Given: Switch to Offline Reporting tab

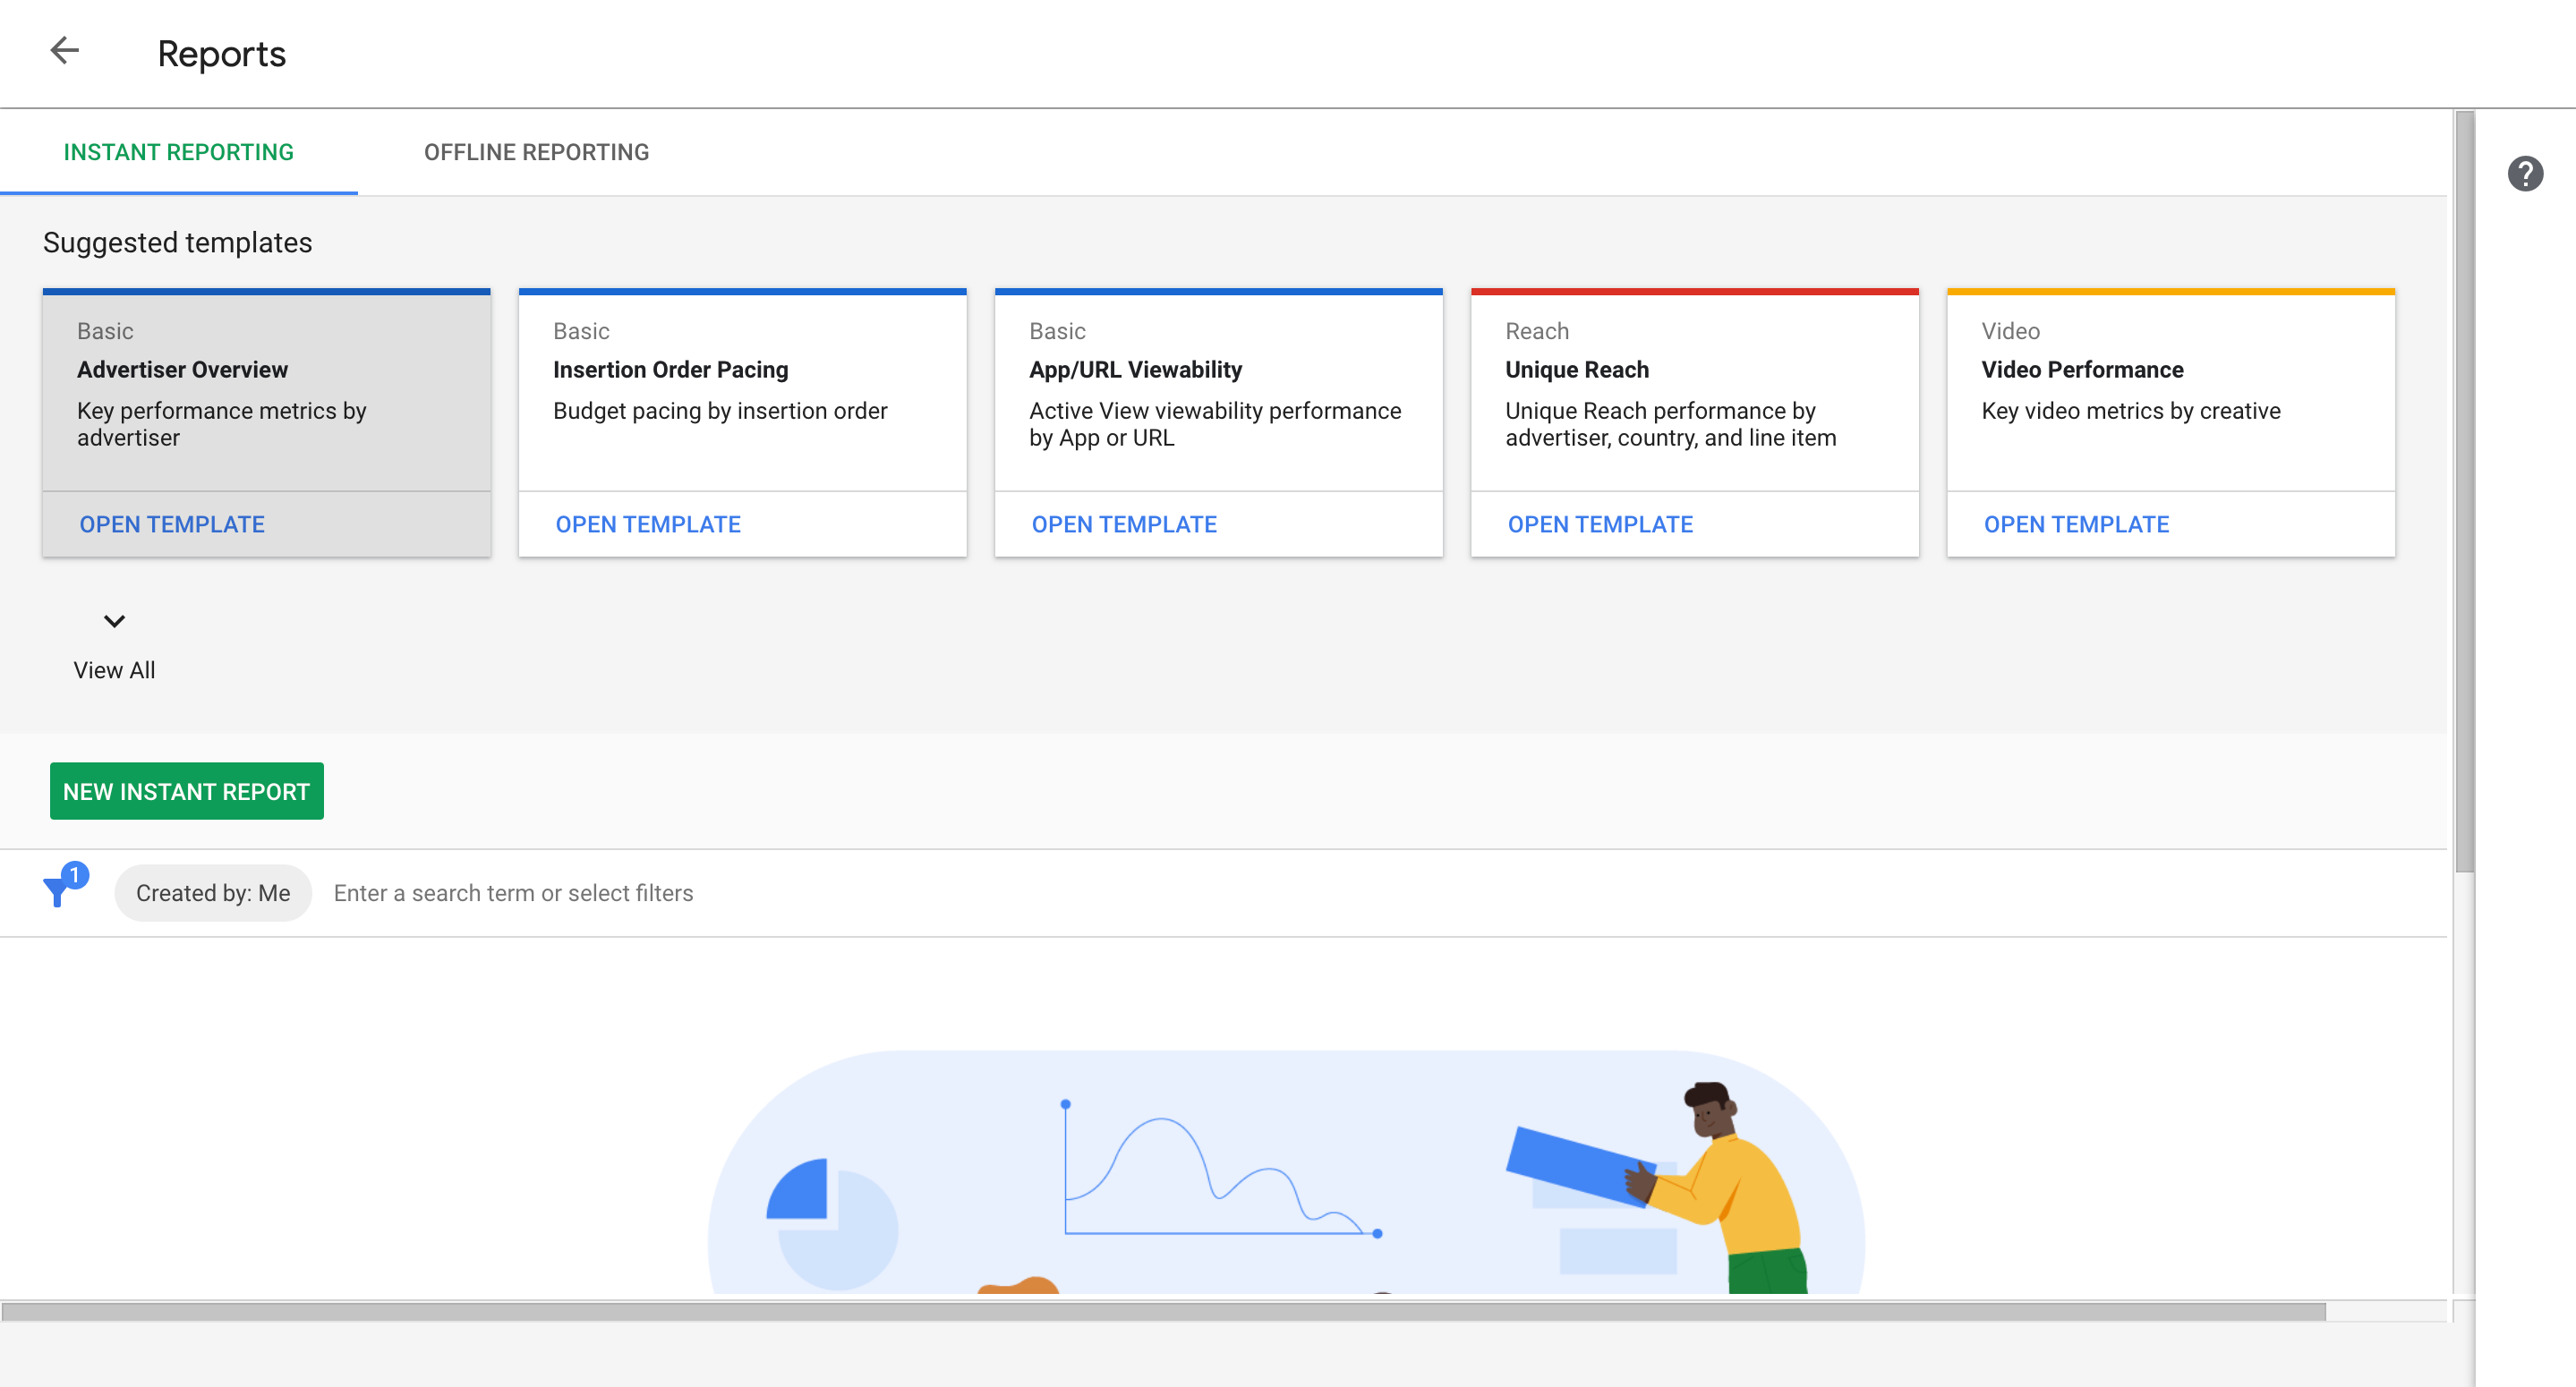Looking at the screenshot, I should (x=536, y=152).
